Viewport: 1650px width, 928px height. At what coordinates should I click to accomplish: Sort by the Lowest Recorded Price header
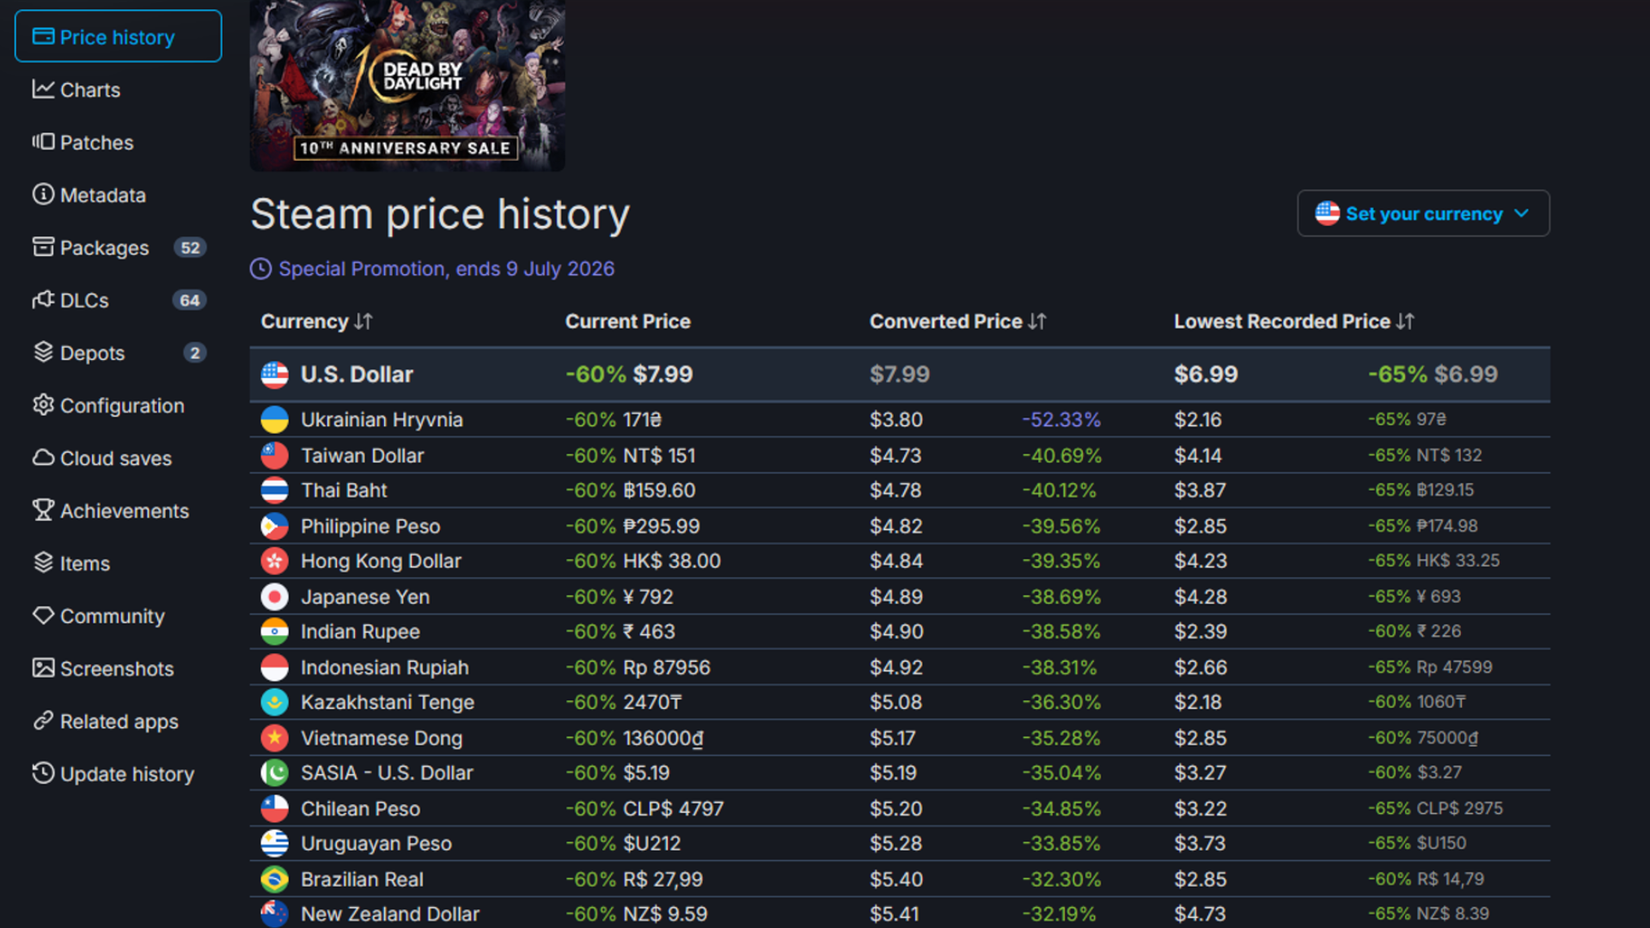1294,321
